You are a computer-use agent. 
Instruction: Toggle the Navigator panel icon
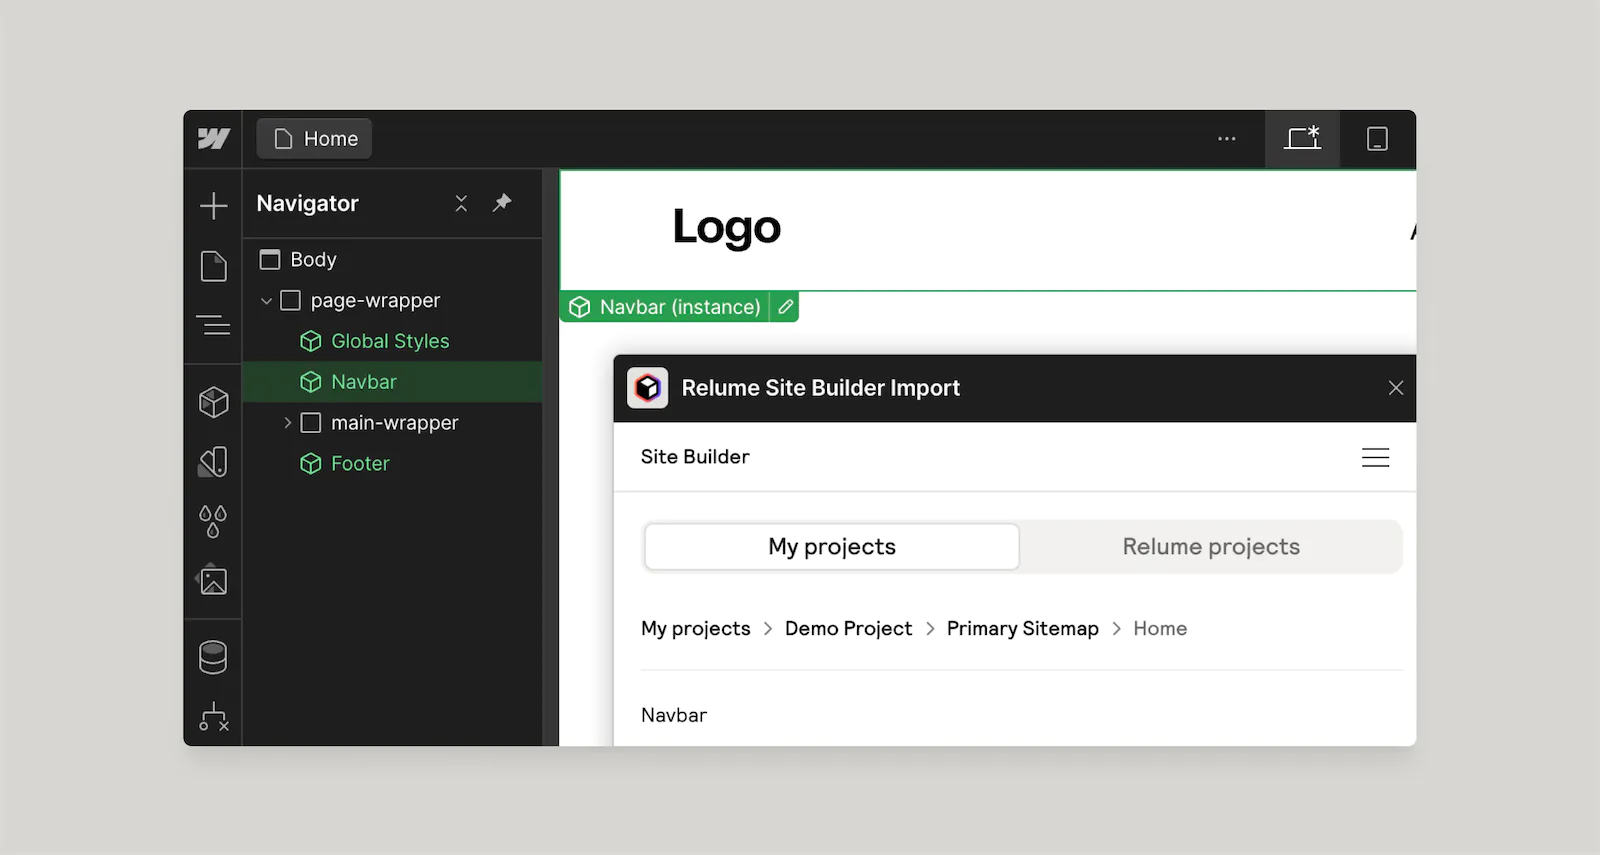(x=213, y=325)
